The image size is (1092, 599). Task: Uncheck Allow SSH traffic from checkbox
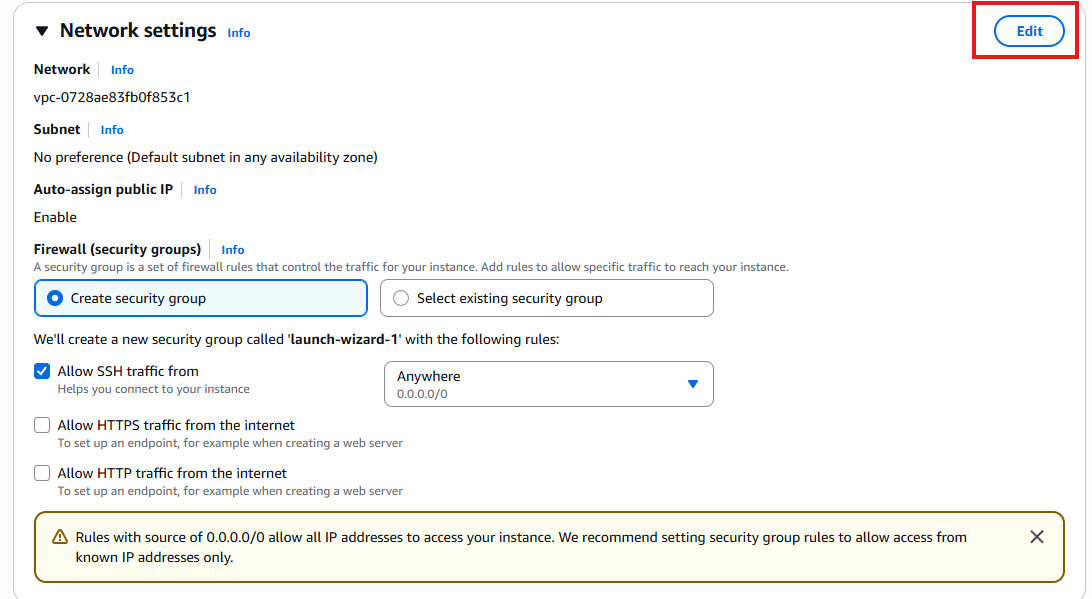[x=42, y=371]
